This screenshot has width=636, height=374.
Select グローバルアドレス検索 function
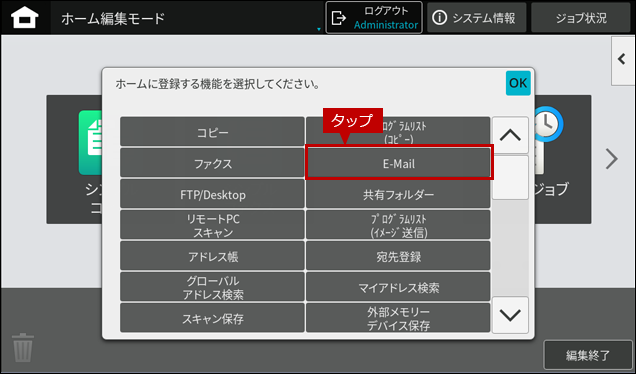212,287
